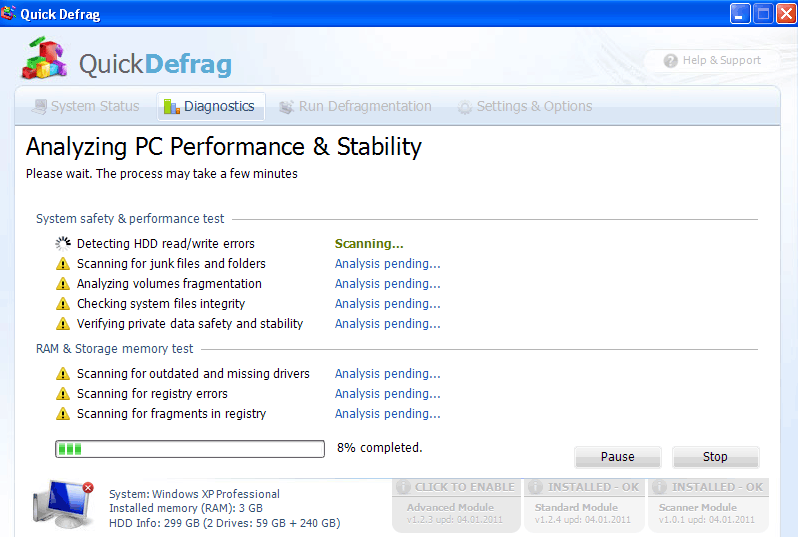Click the Advanced Module click-to-enable panel
798x537 pixels.
click(x=456, y=505)
